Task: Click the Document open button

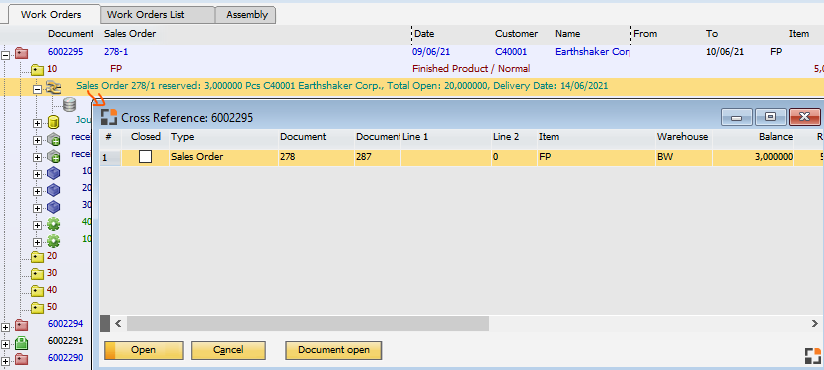Action: pos(334,350)
